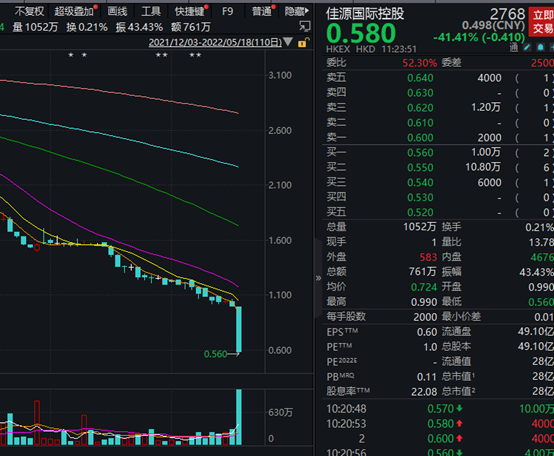Click 量 1052万 in the chart header
The image size is (554, 456).
(35, 27)
